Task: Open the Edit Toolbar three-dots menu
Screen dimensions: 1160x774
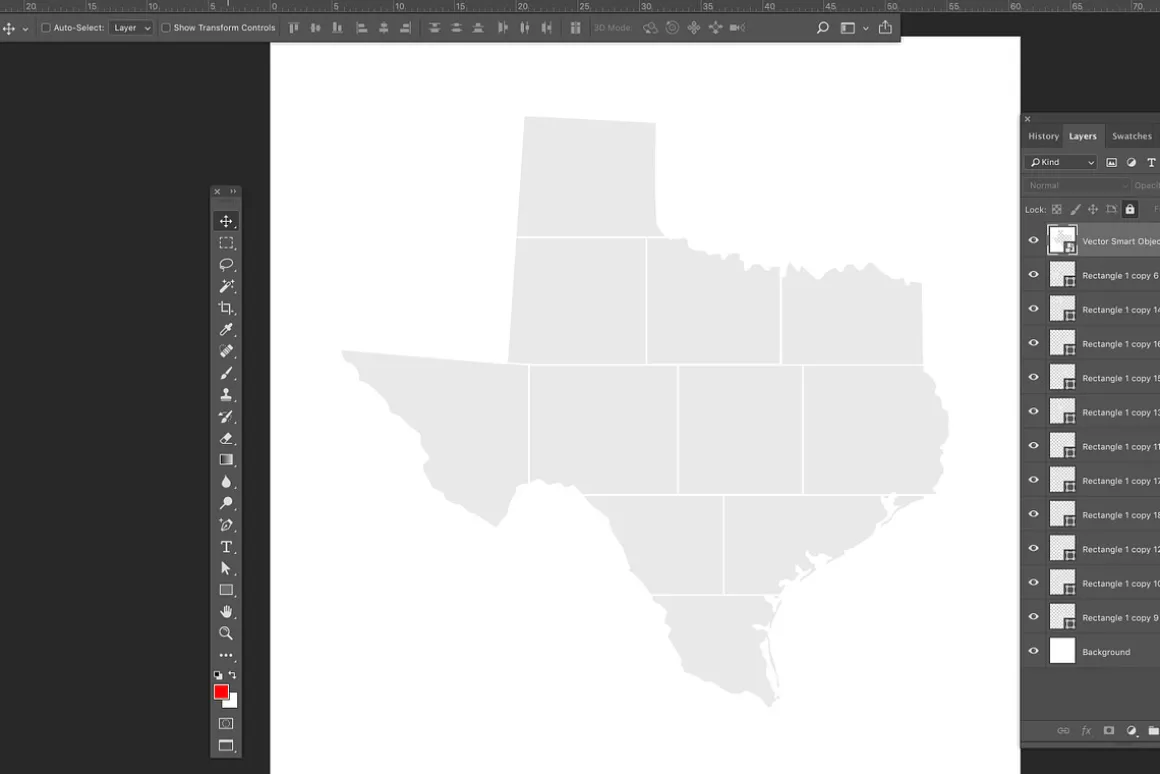Action: (x=226, y=655)
